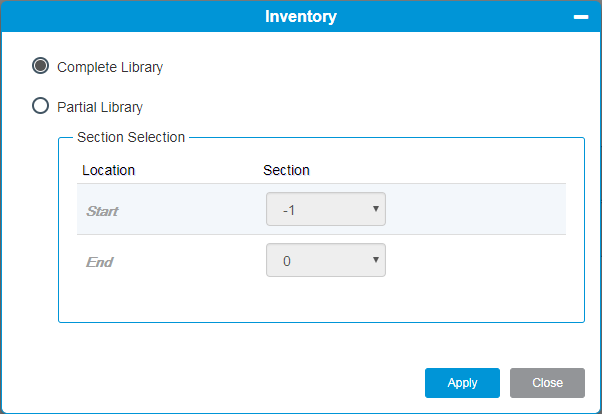This screenshot has height=414, width=602.
Task: Close the Inventory dialog using Close button
Action: (x=547, y=383)
